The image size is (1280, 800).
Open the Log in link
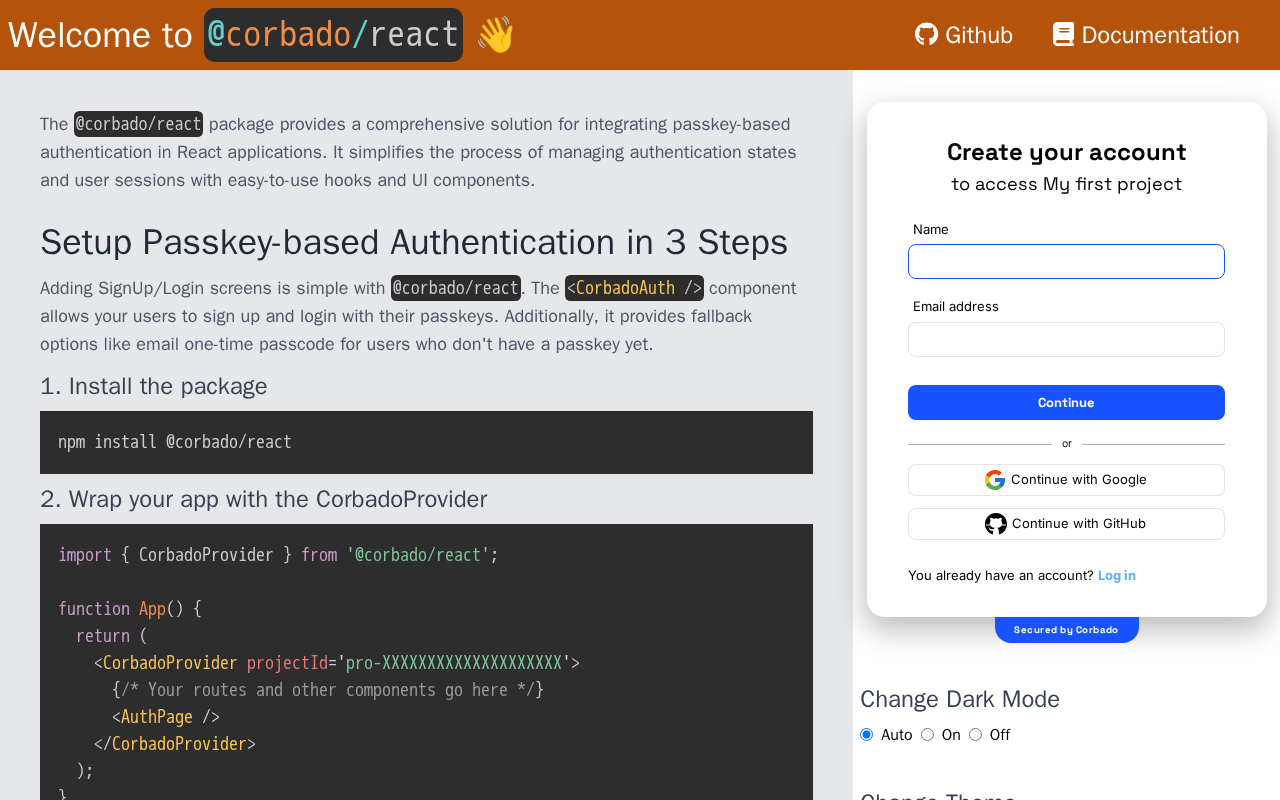coord(1116,576)
